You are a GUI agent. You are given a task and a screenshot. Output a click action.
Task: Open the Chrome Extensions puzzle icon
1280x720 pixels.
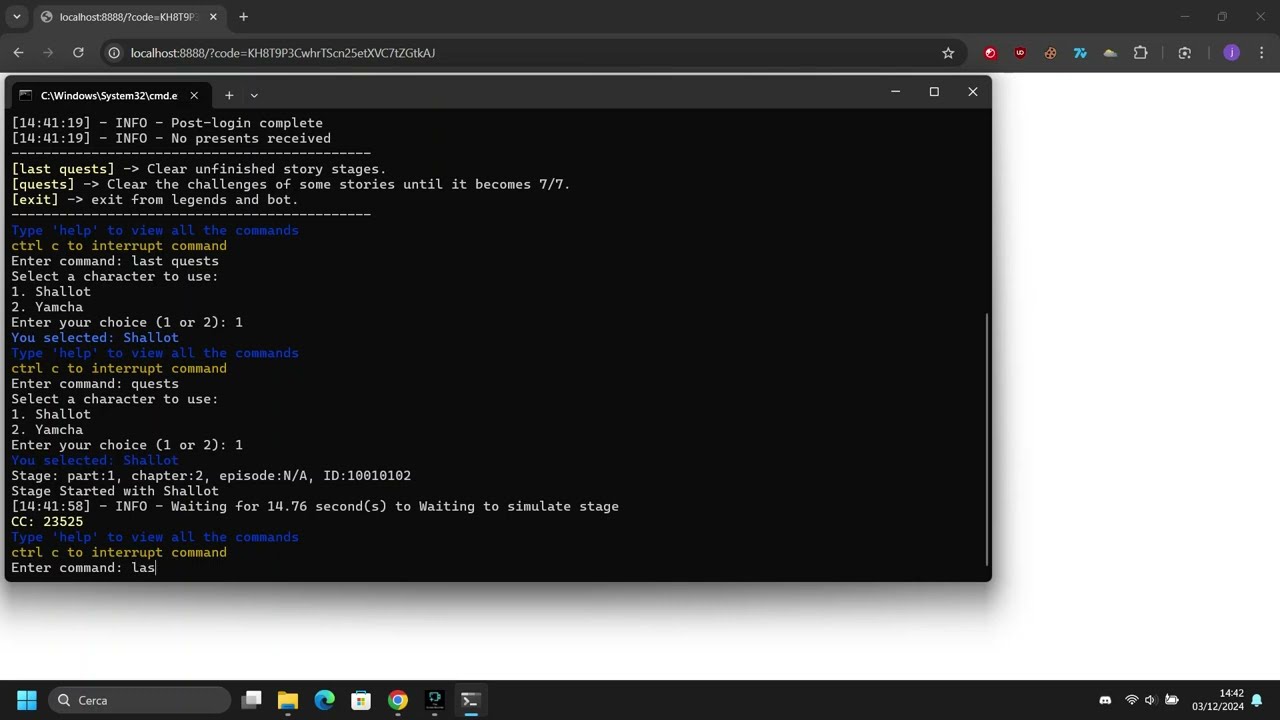1141,53
